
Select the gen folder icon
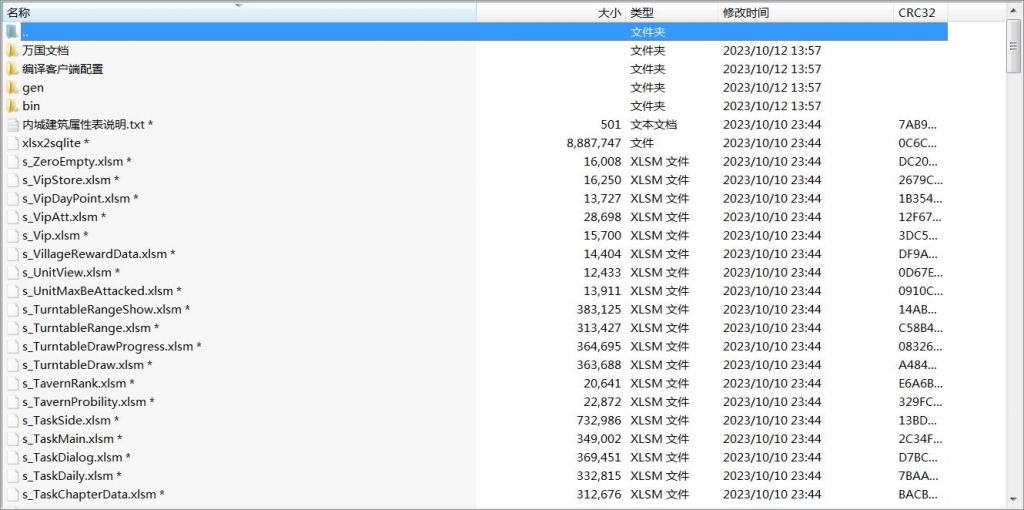[12, 87]
